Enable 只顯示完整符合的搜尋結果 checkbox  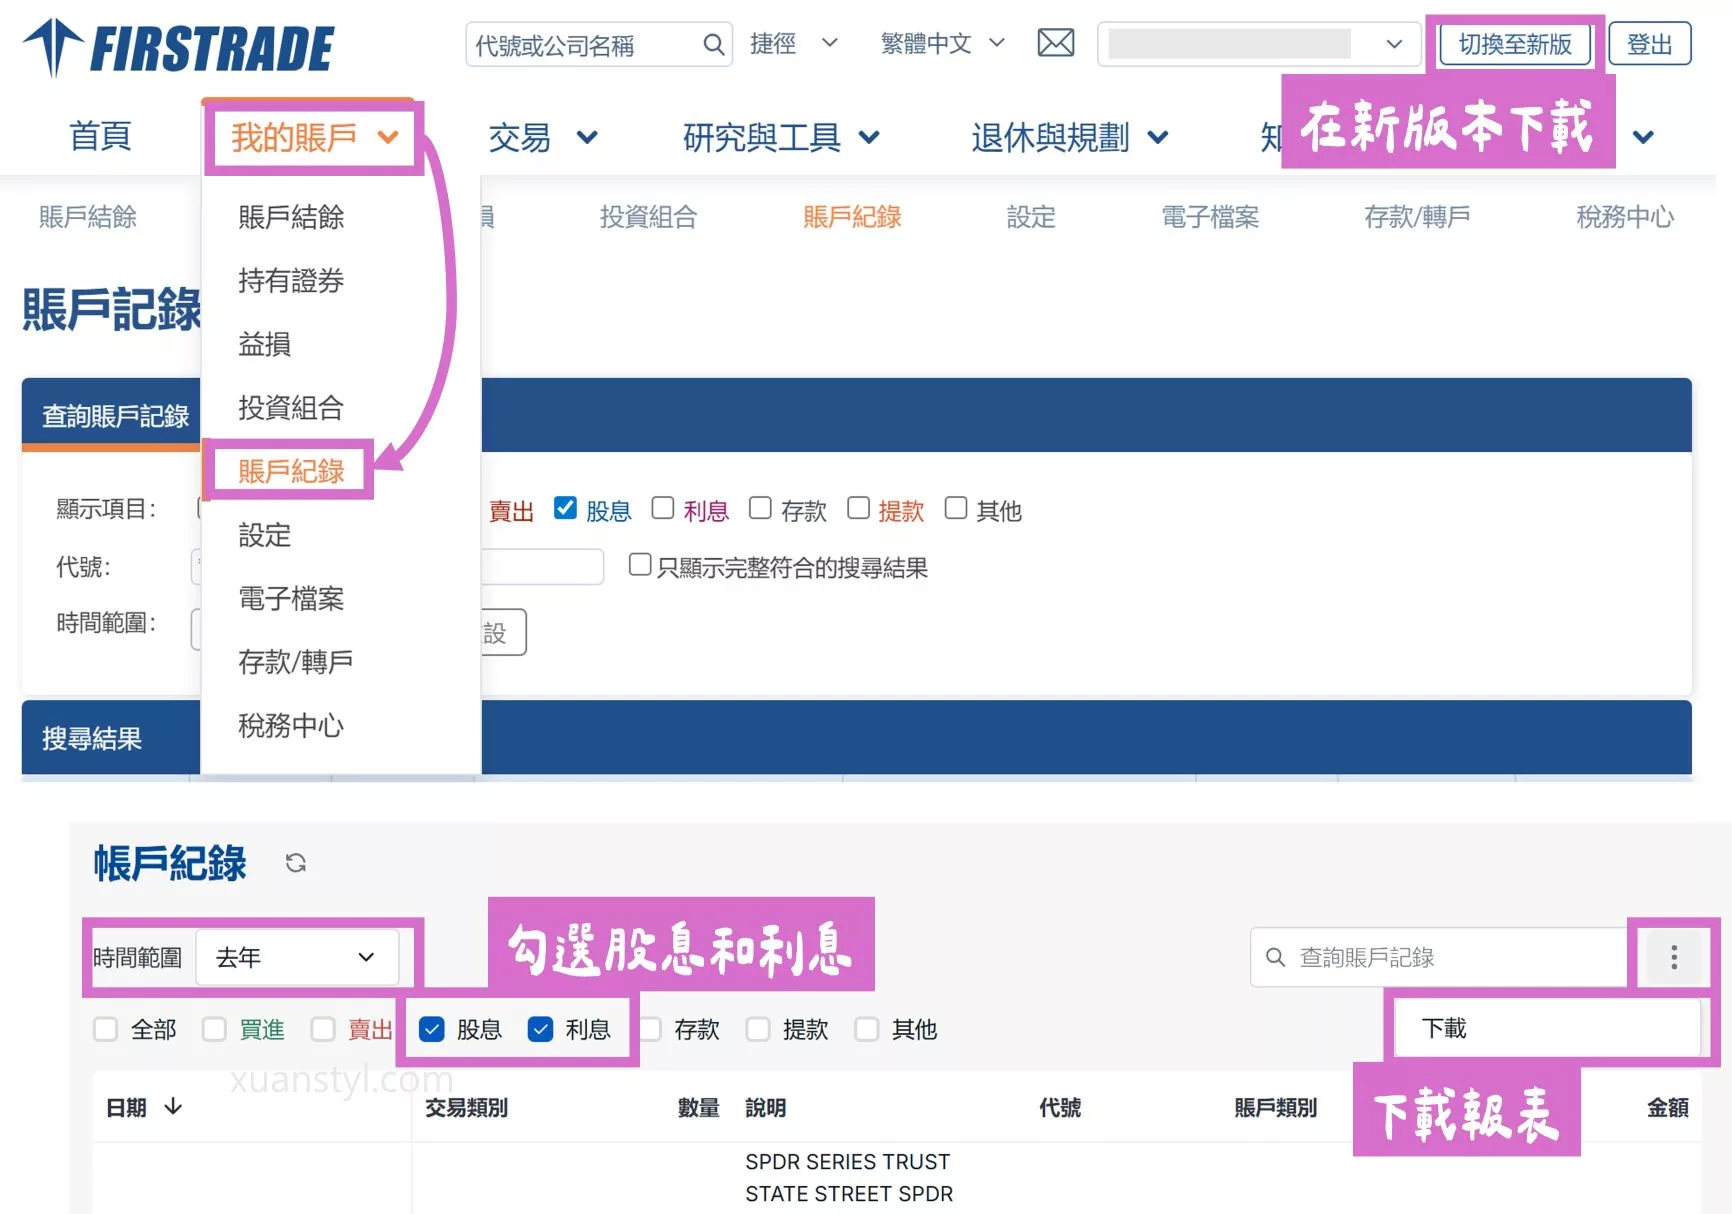pyautogui.click(x=640, y=564)
